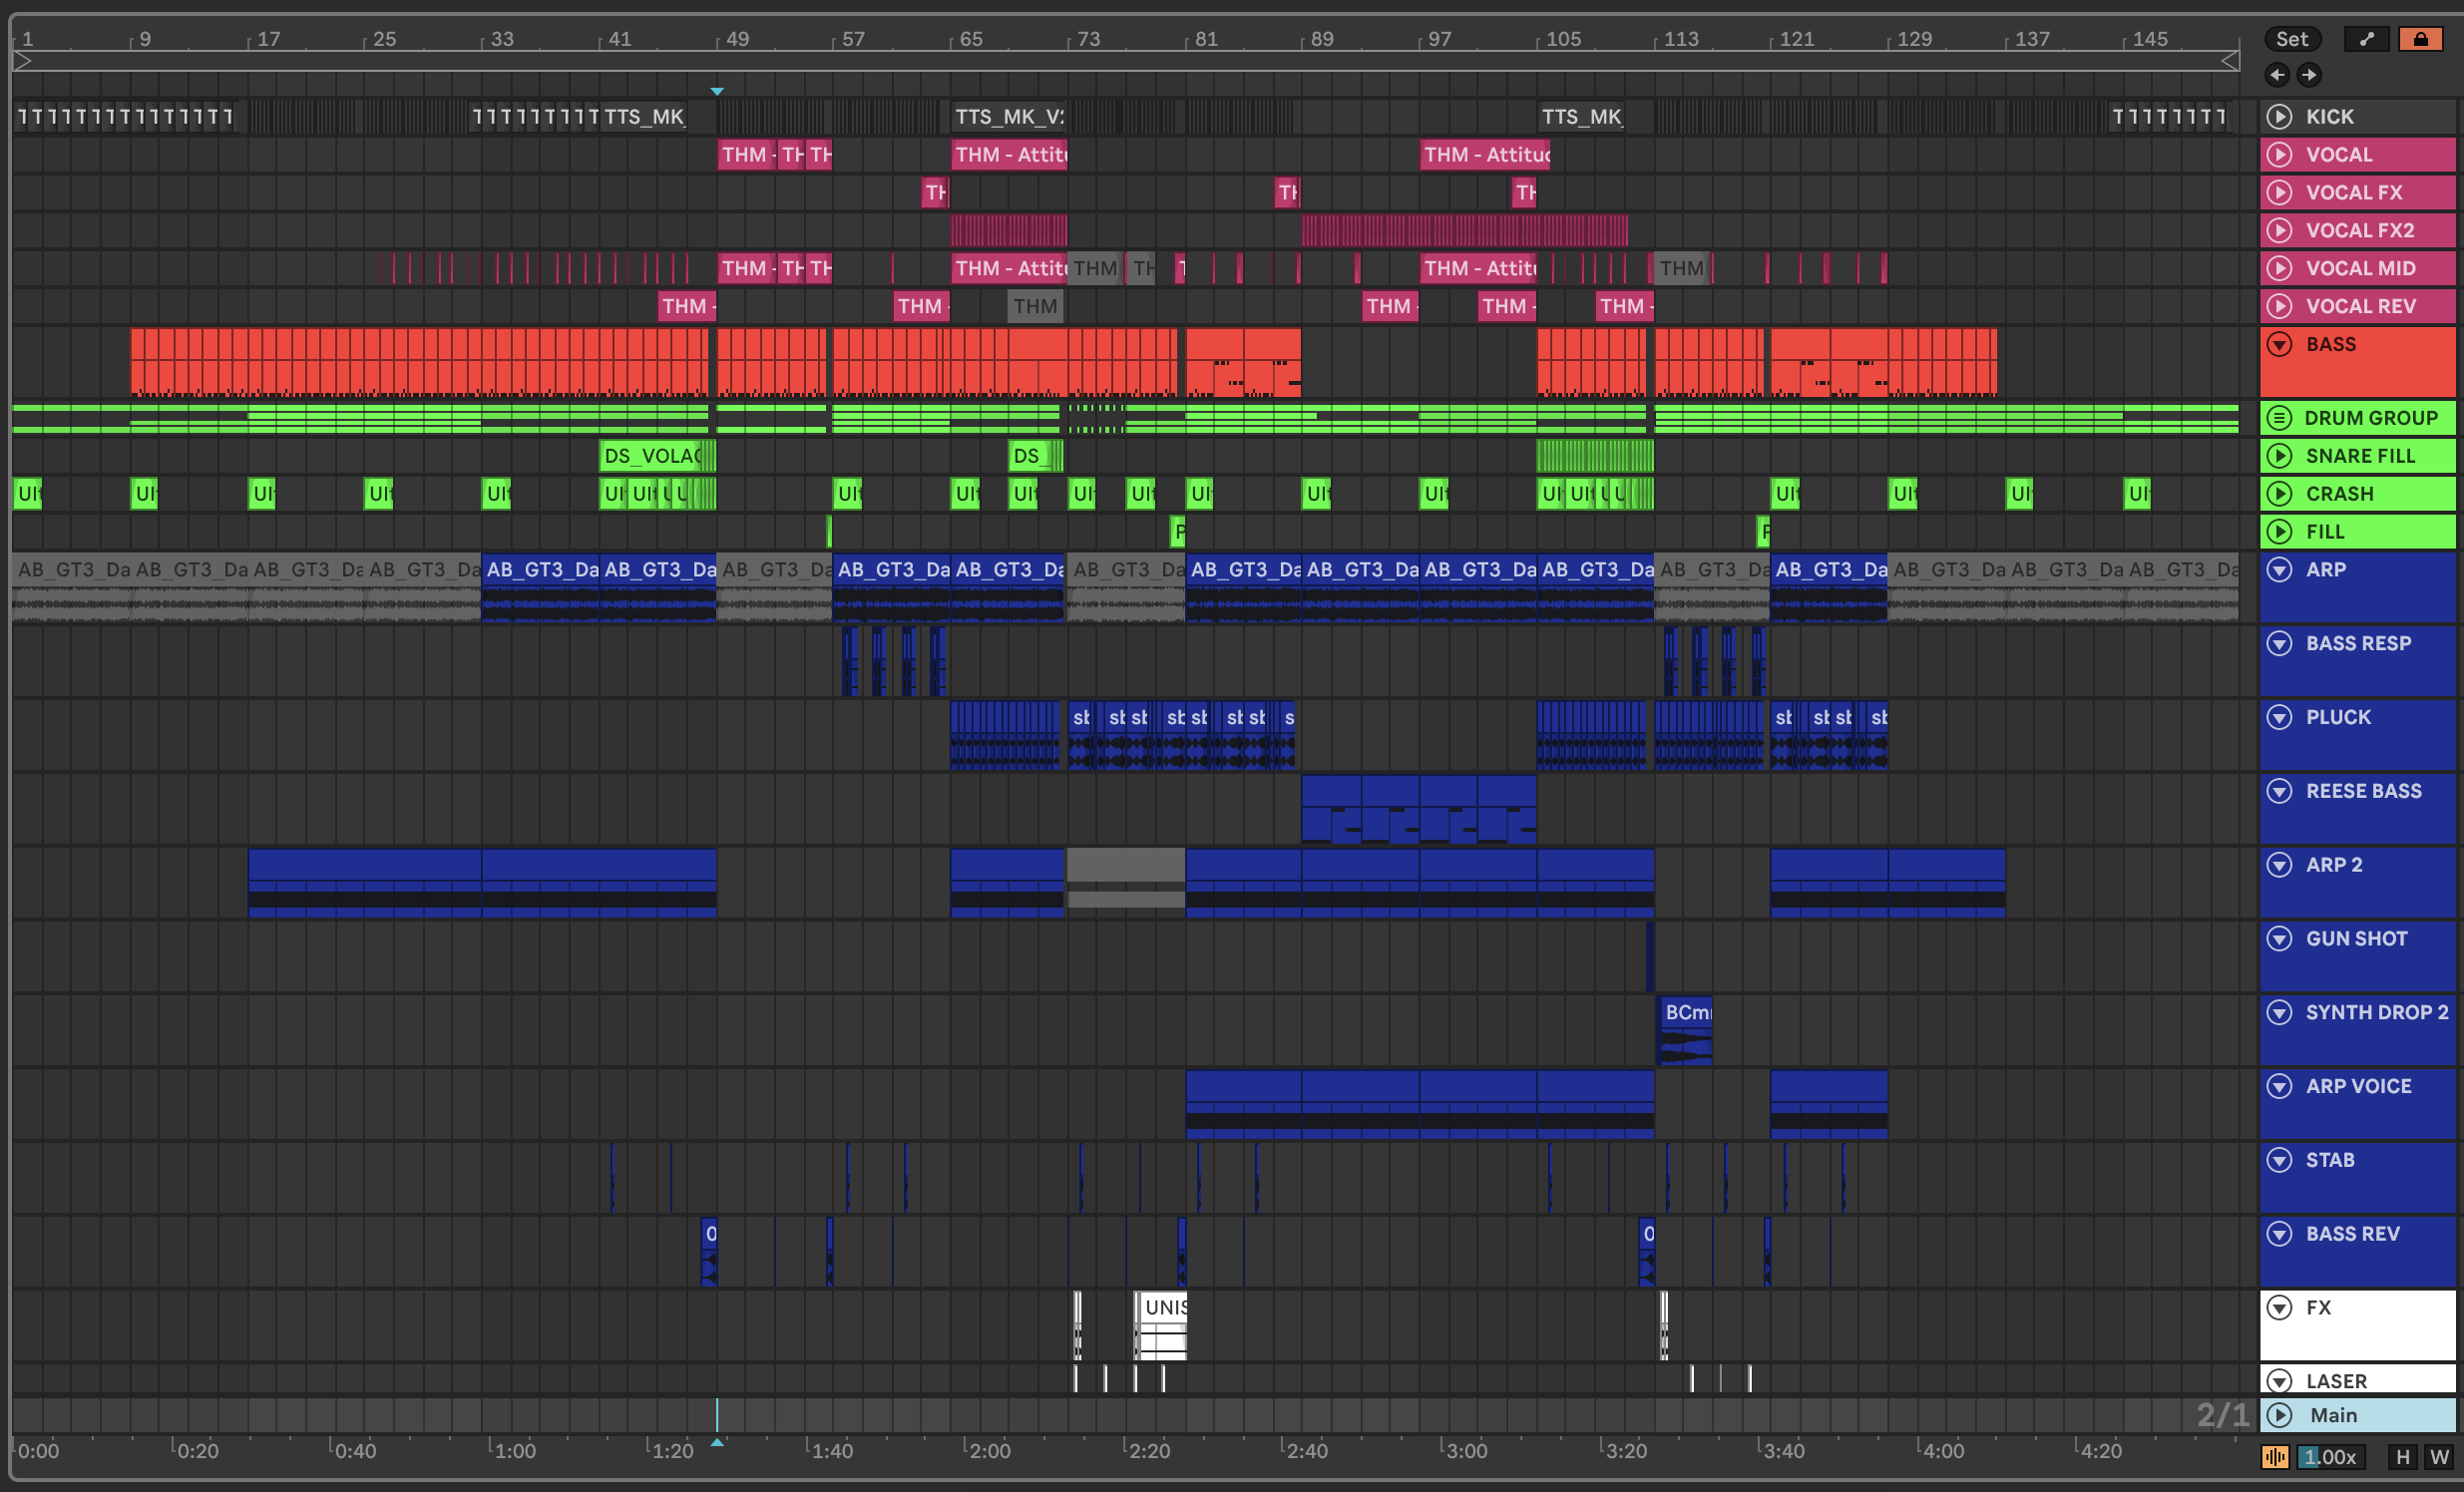Toggle the optimize height H button
Viewport: 2464px width, 1492px height.
point(2402,1457)
